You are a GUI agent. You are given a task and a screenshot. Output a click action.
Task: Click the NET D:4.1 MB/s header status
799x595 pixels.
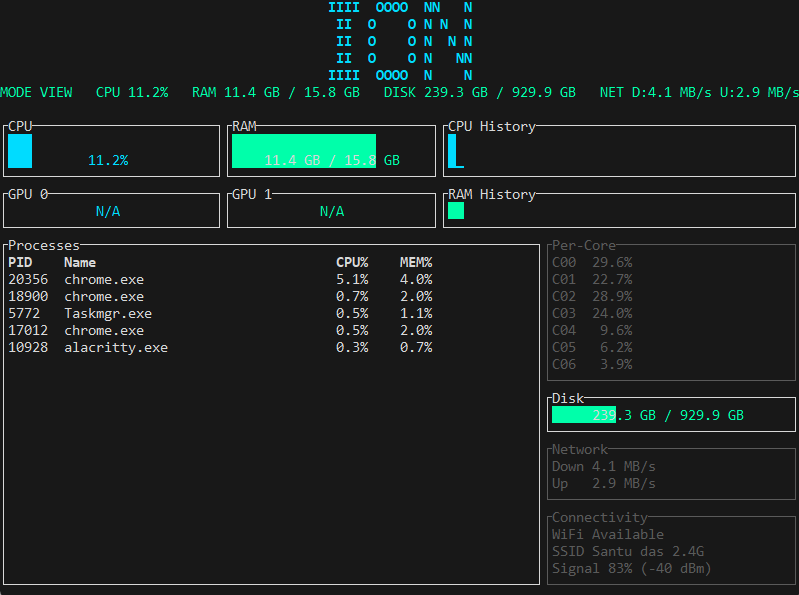point(655,92)
